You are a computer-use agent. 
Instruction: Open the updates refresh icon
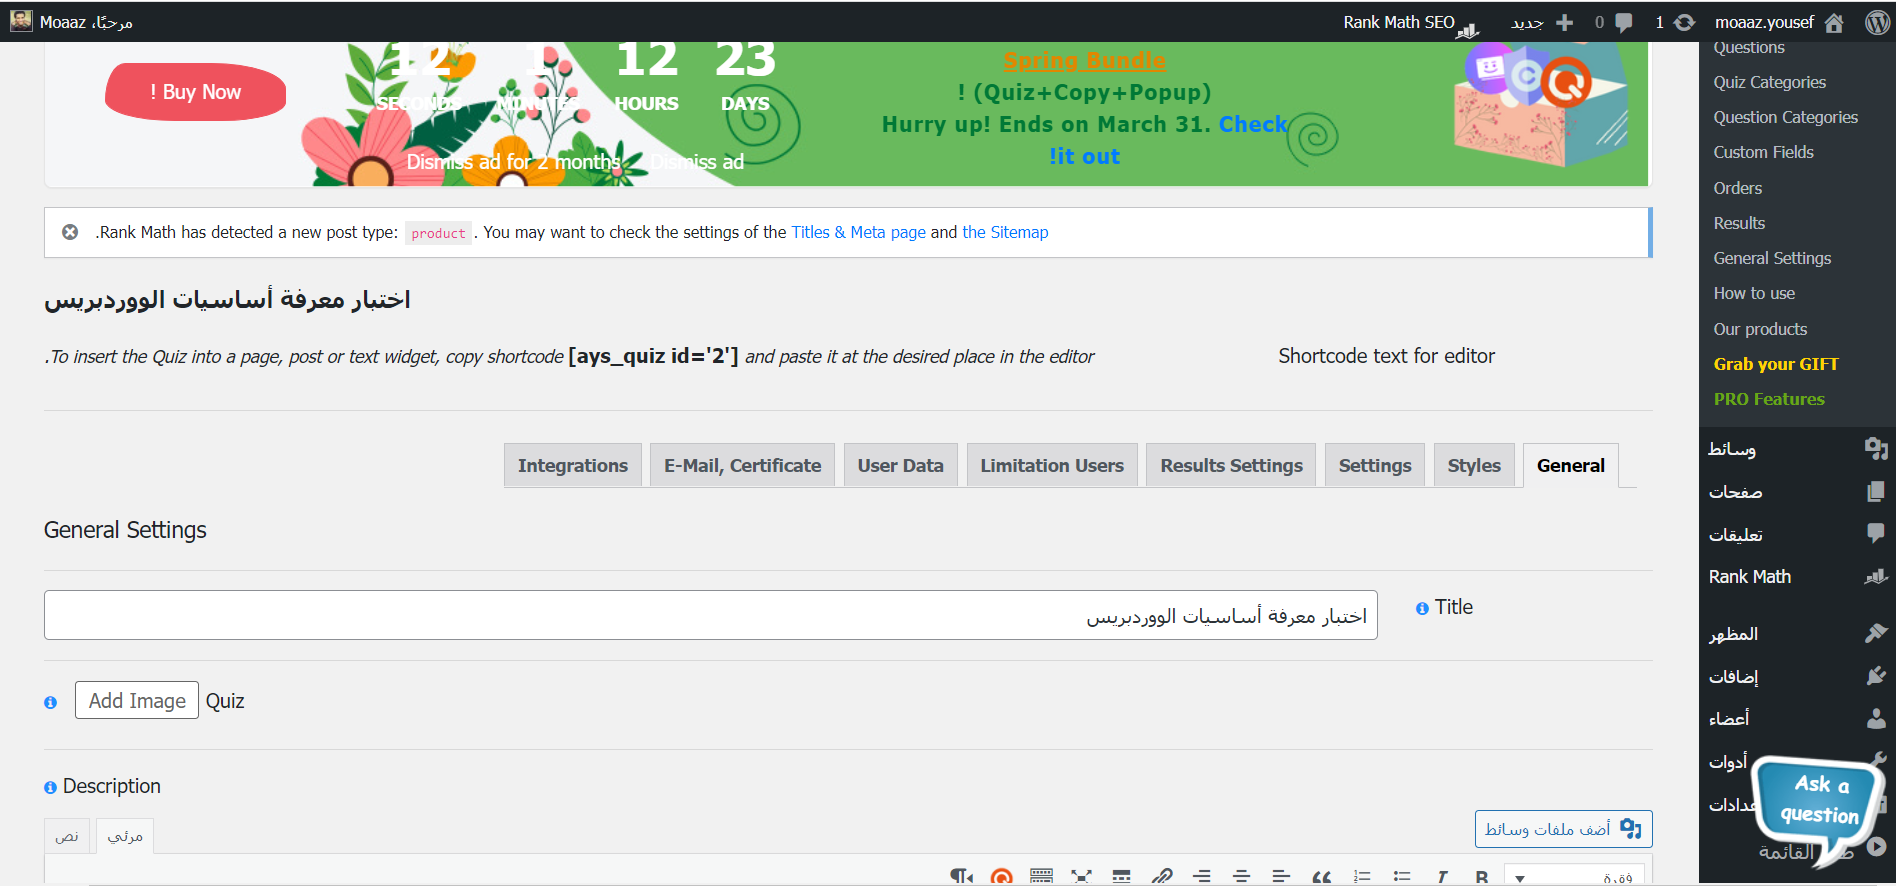point(1685,22)
